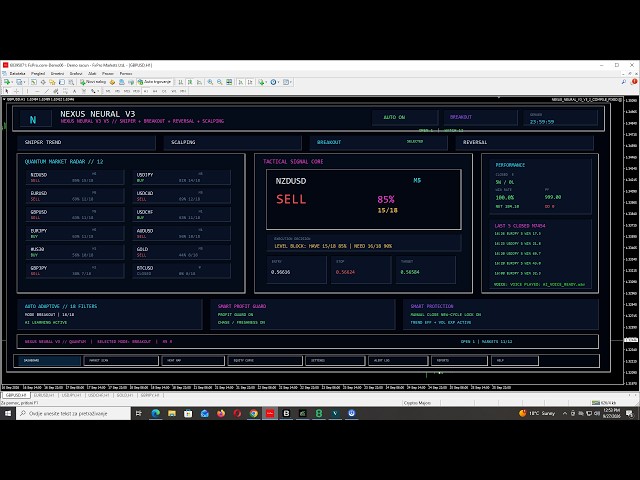Select the text label A tool
640x480 pixels.
click(x=74, y=91)
